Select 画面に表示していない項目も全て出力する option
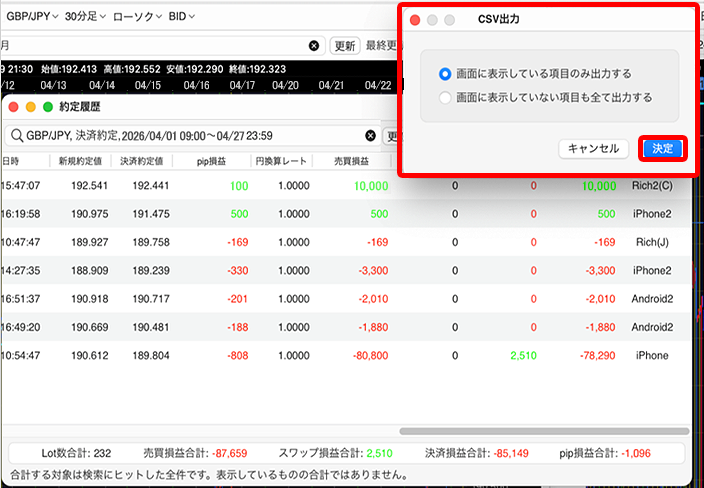The width and height of the screenshot is (704, 488). 445,98
